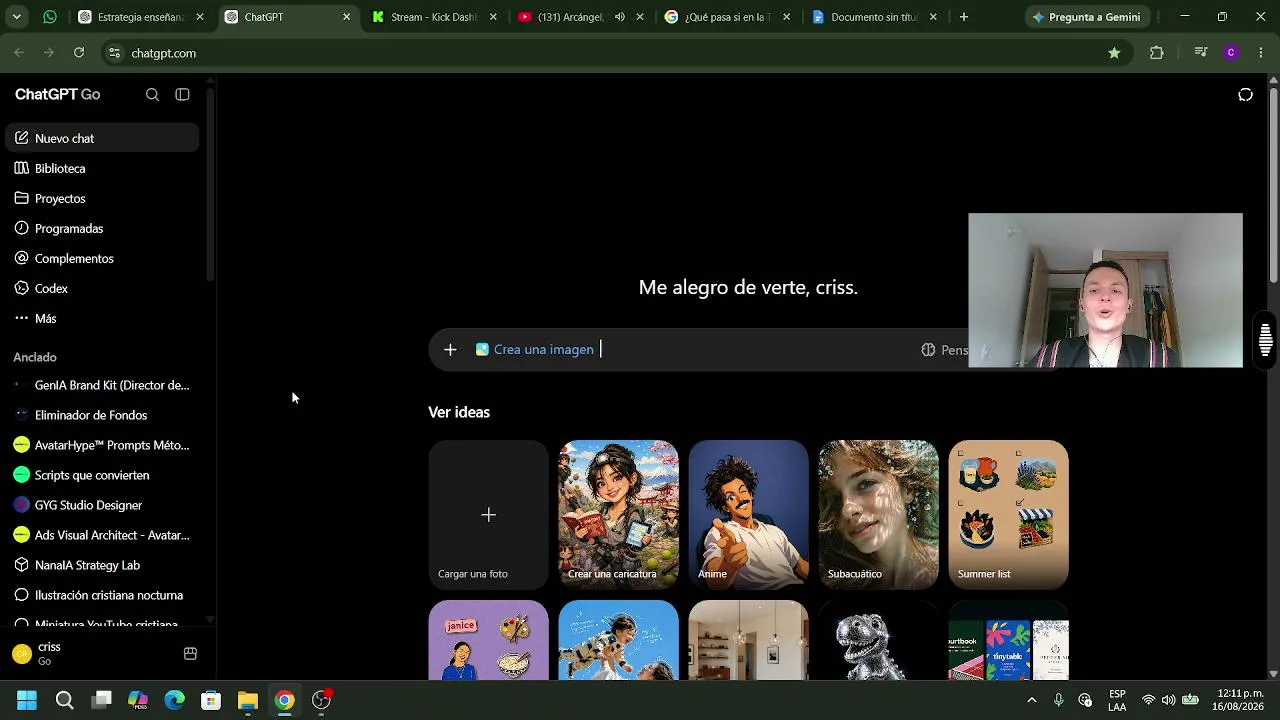
Task: Select the Crear una caricatura idea
Action: point(618,515)
